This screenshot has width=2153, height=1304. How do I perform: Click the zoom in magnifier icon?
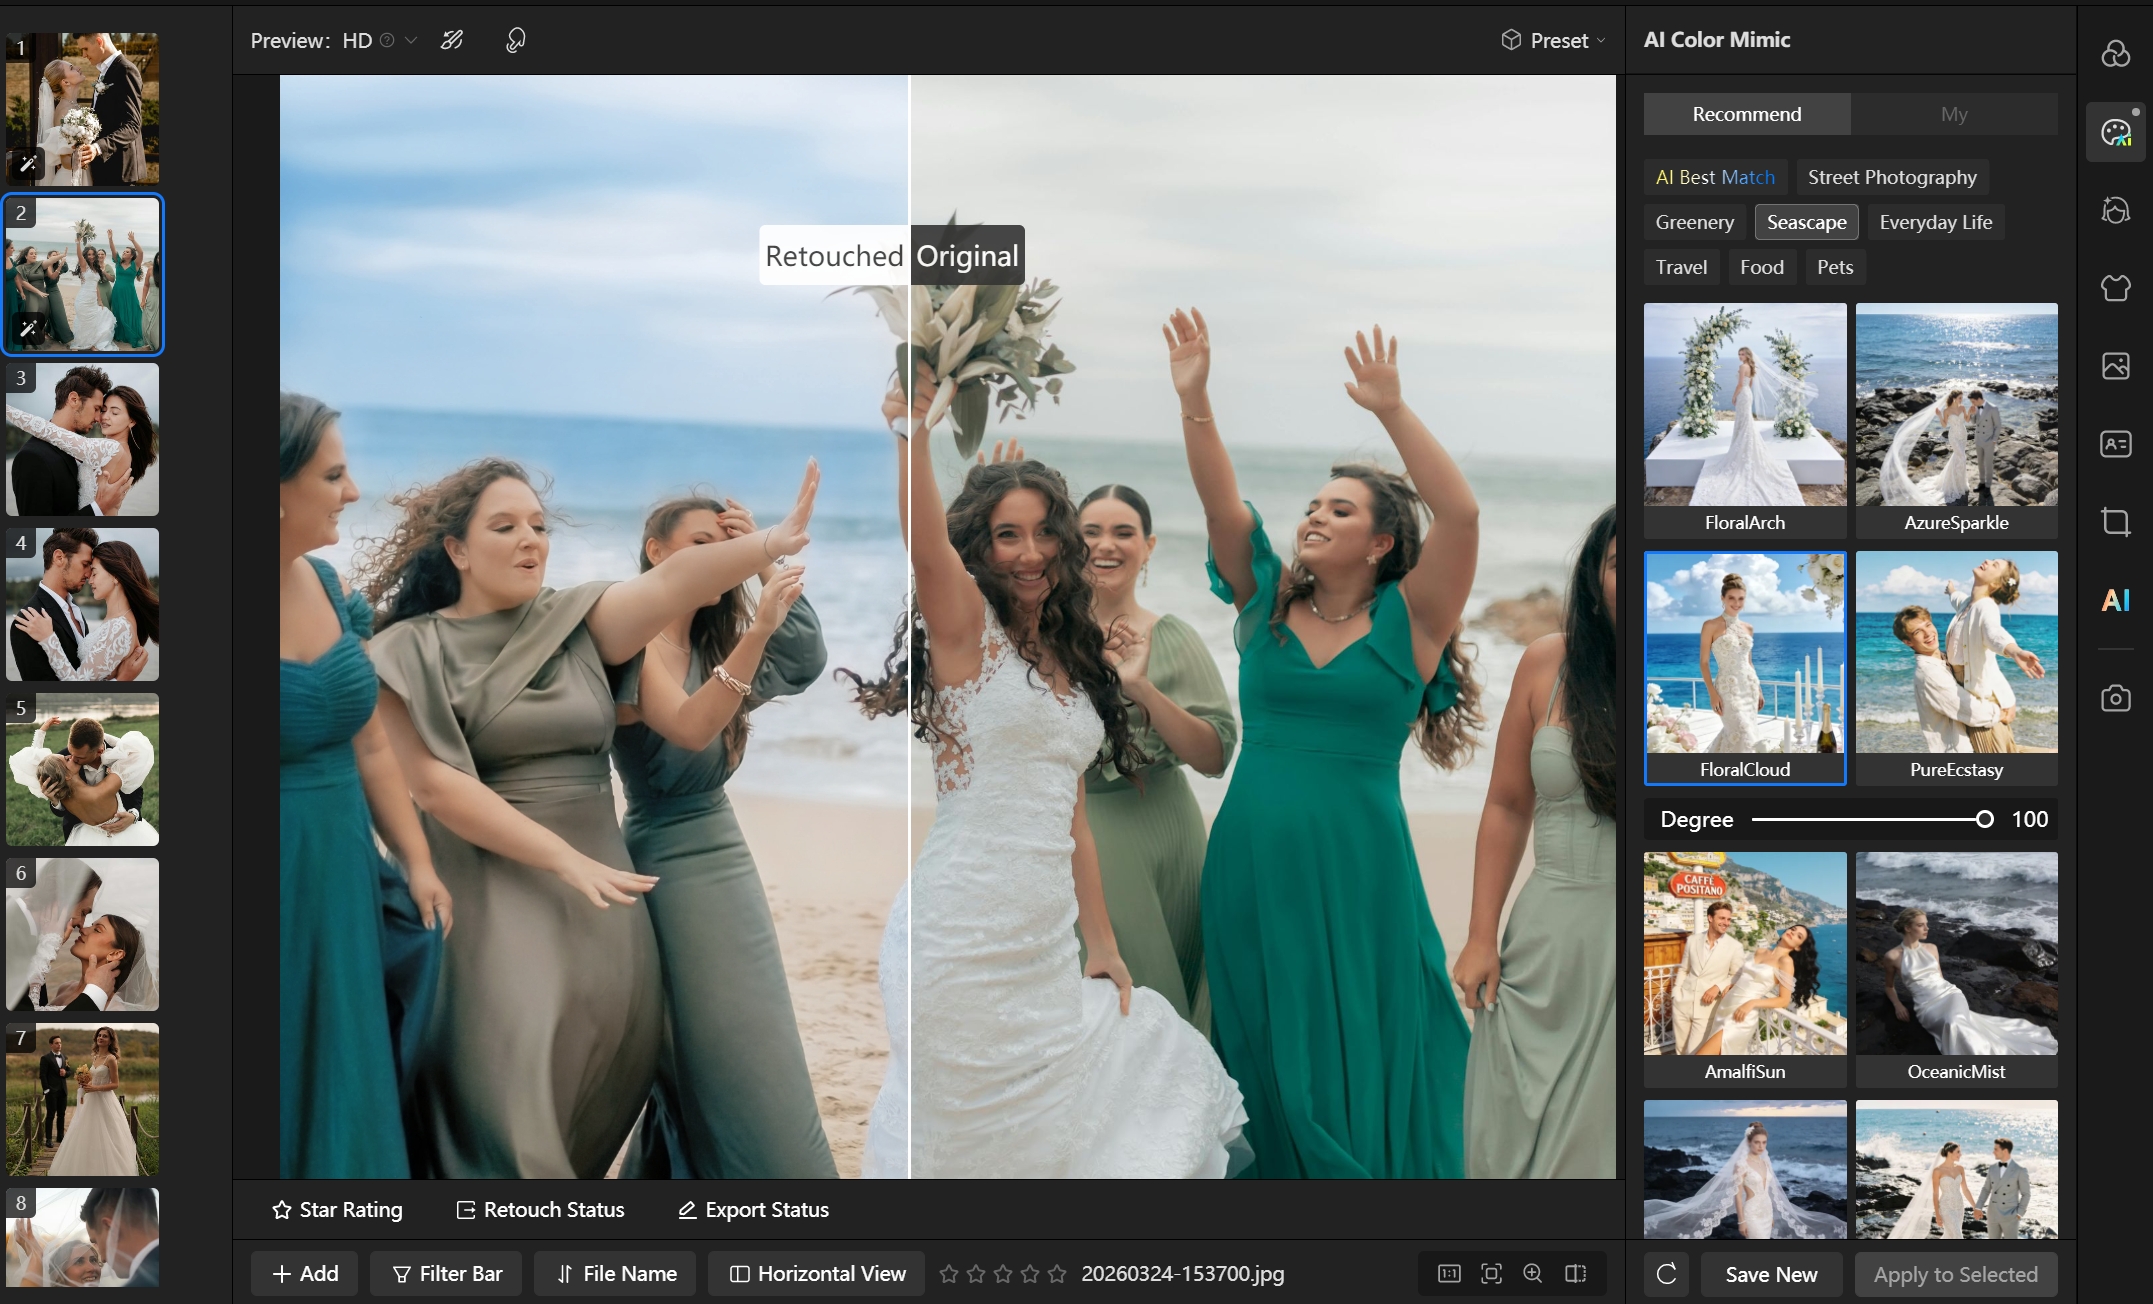[1532, 1273]
